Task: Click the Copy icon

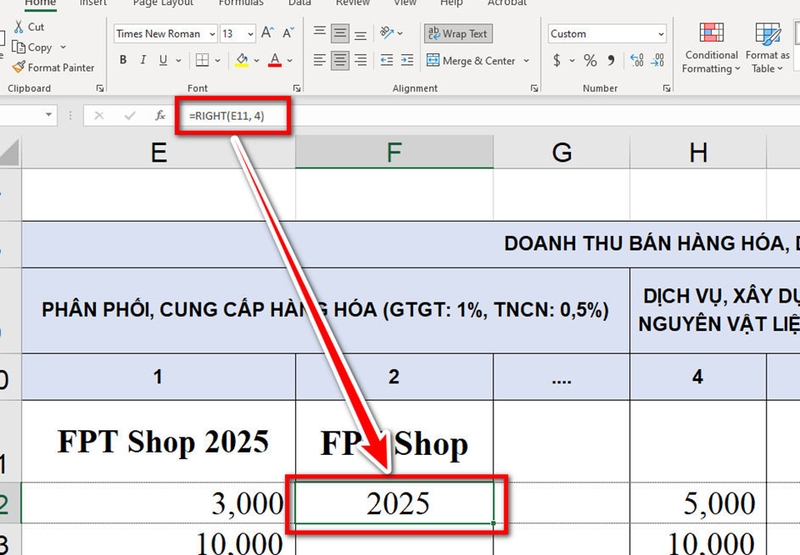Action: [18, 47]
